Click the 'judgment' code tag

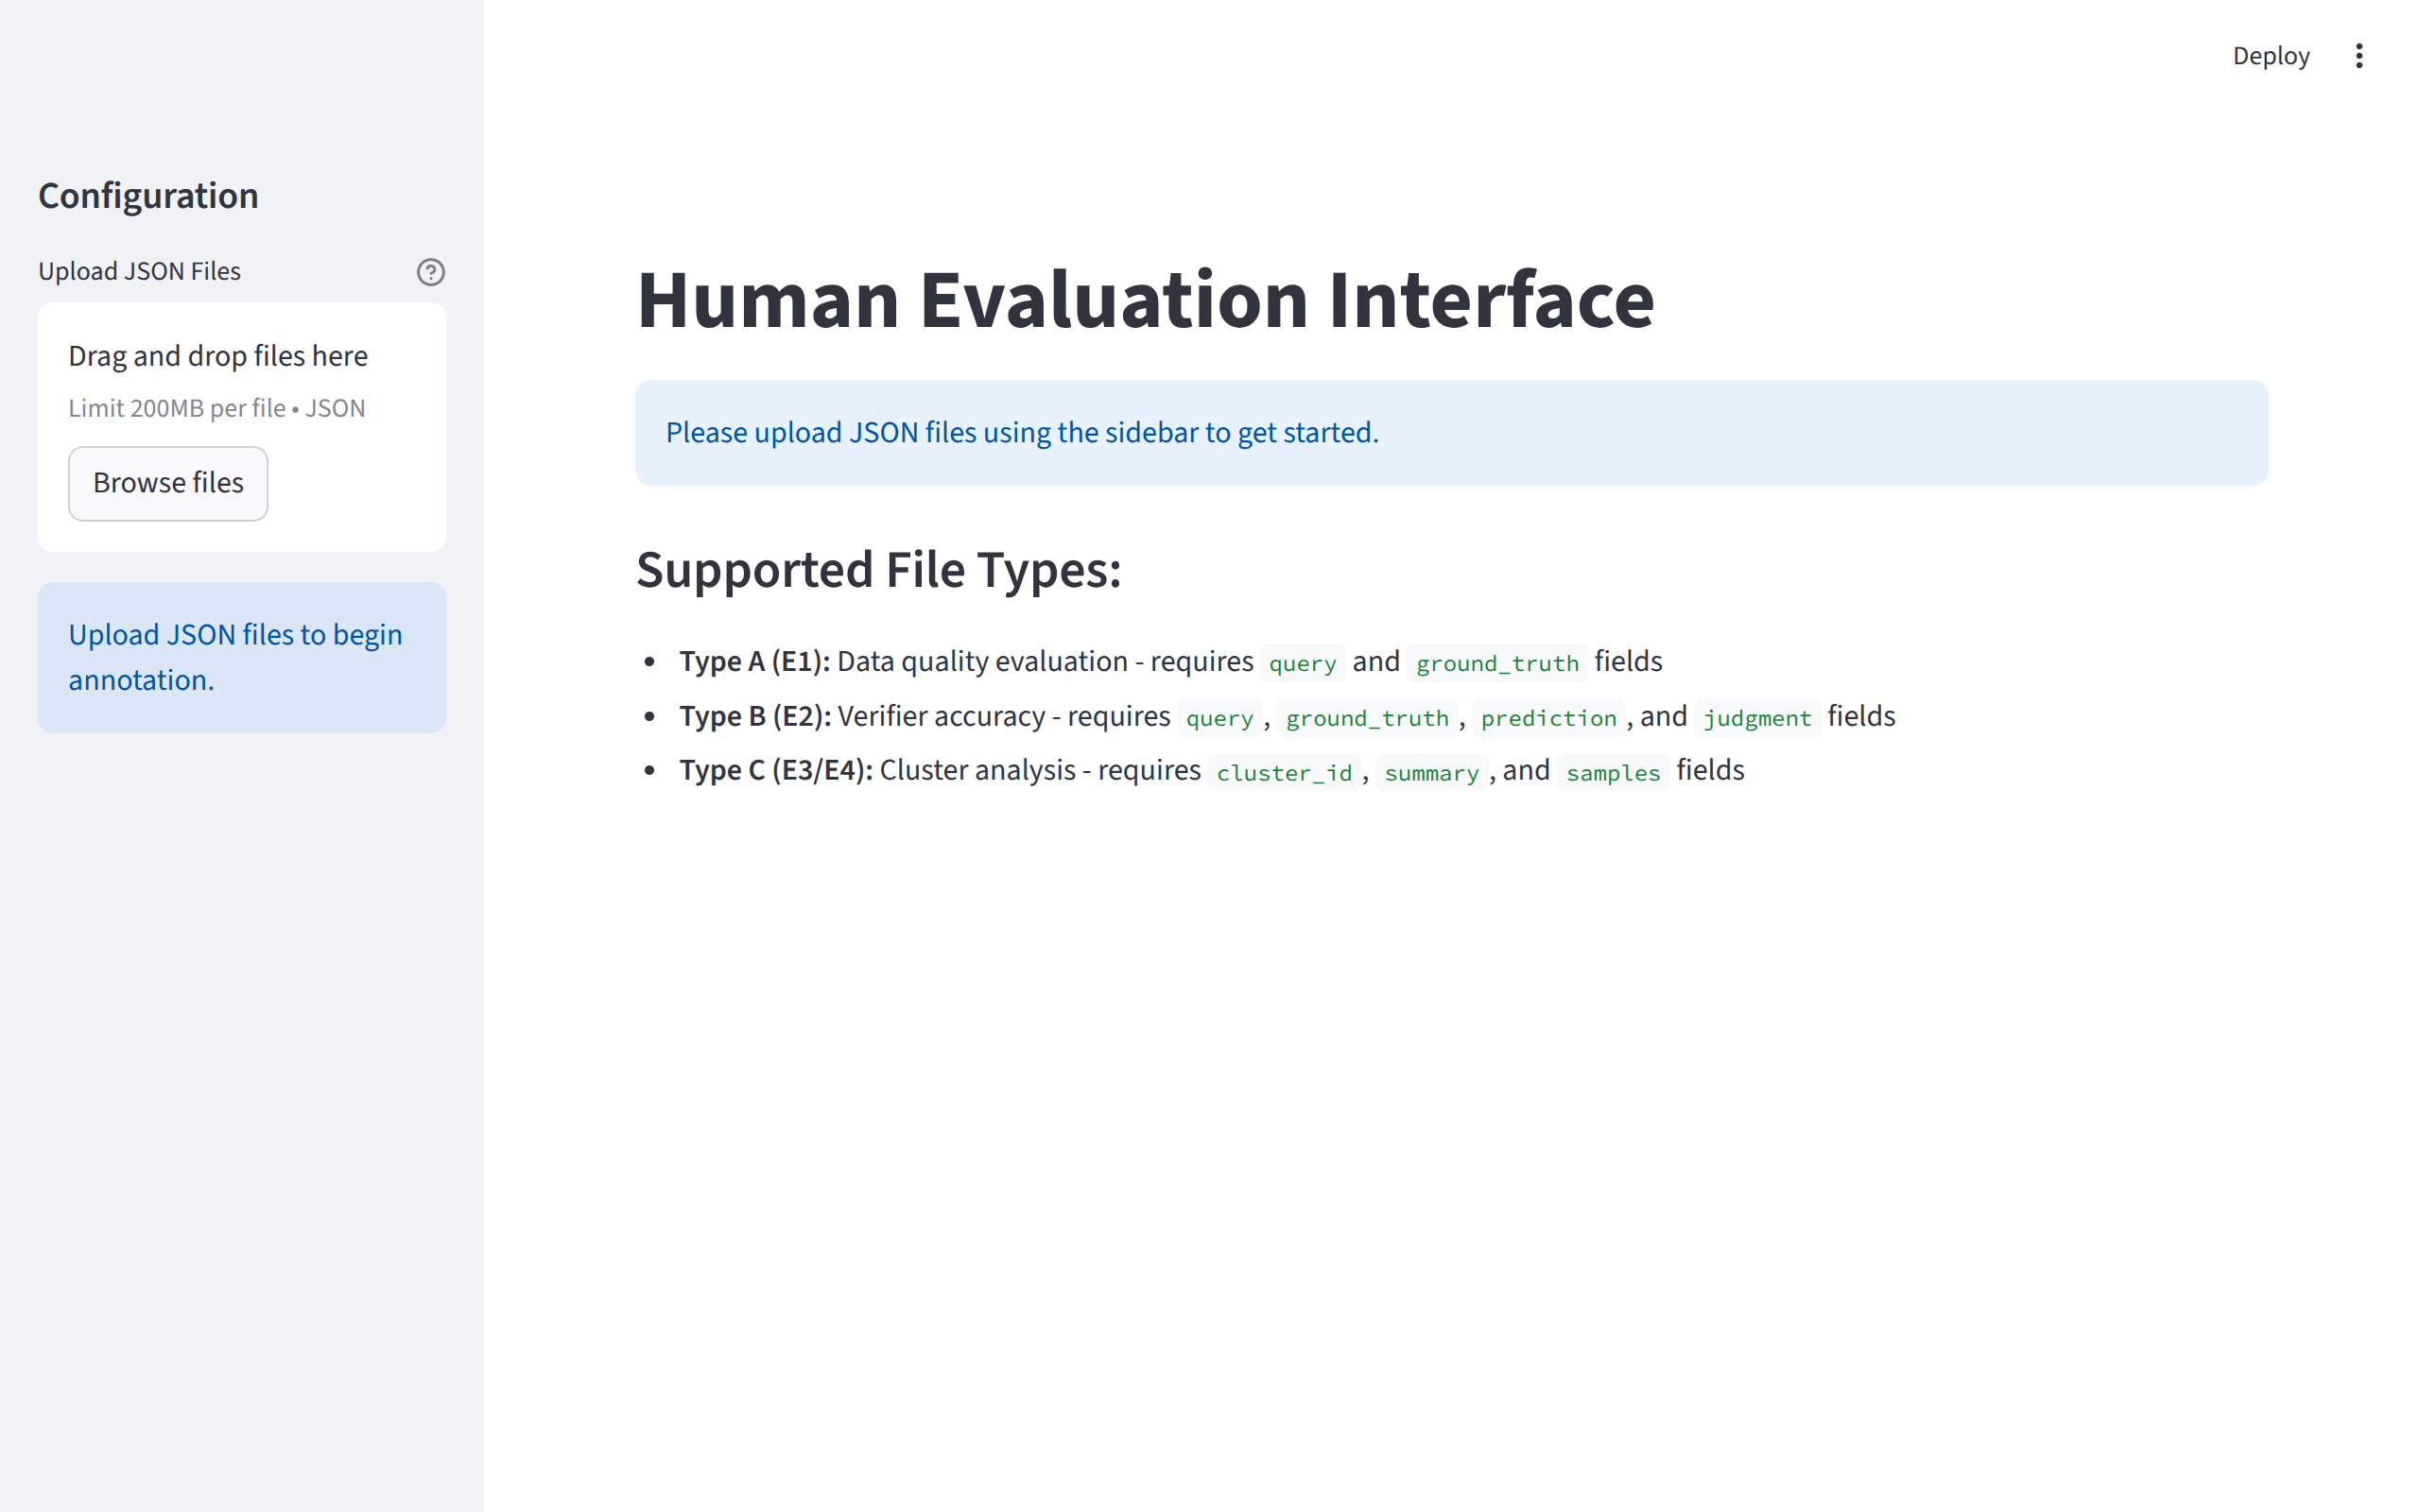tap(1756, 718)
